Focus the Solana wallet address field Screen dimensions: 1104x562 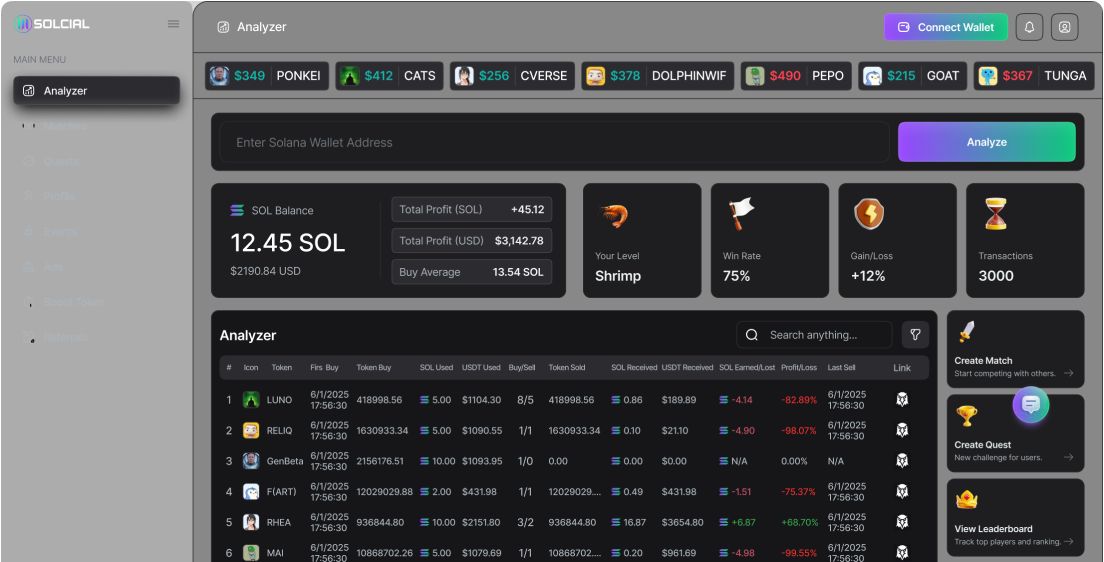(554, 142)
